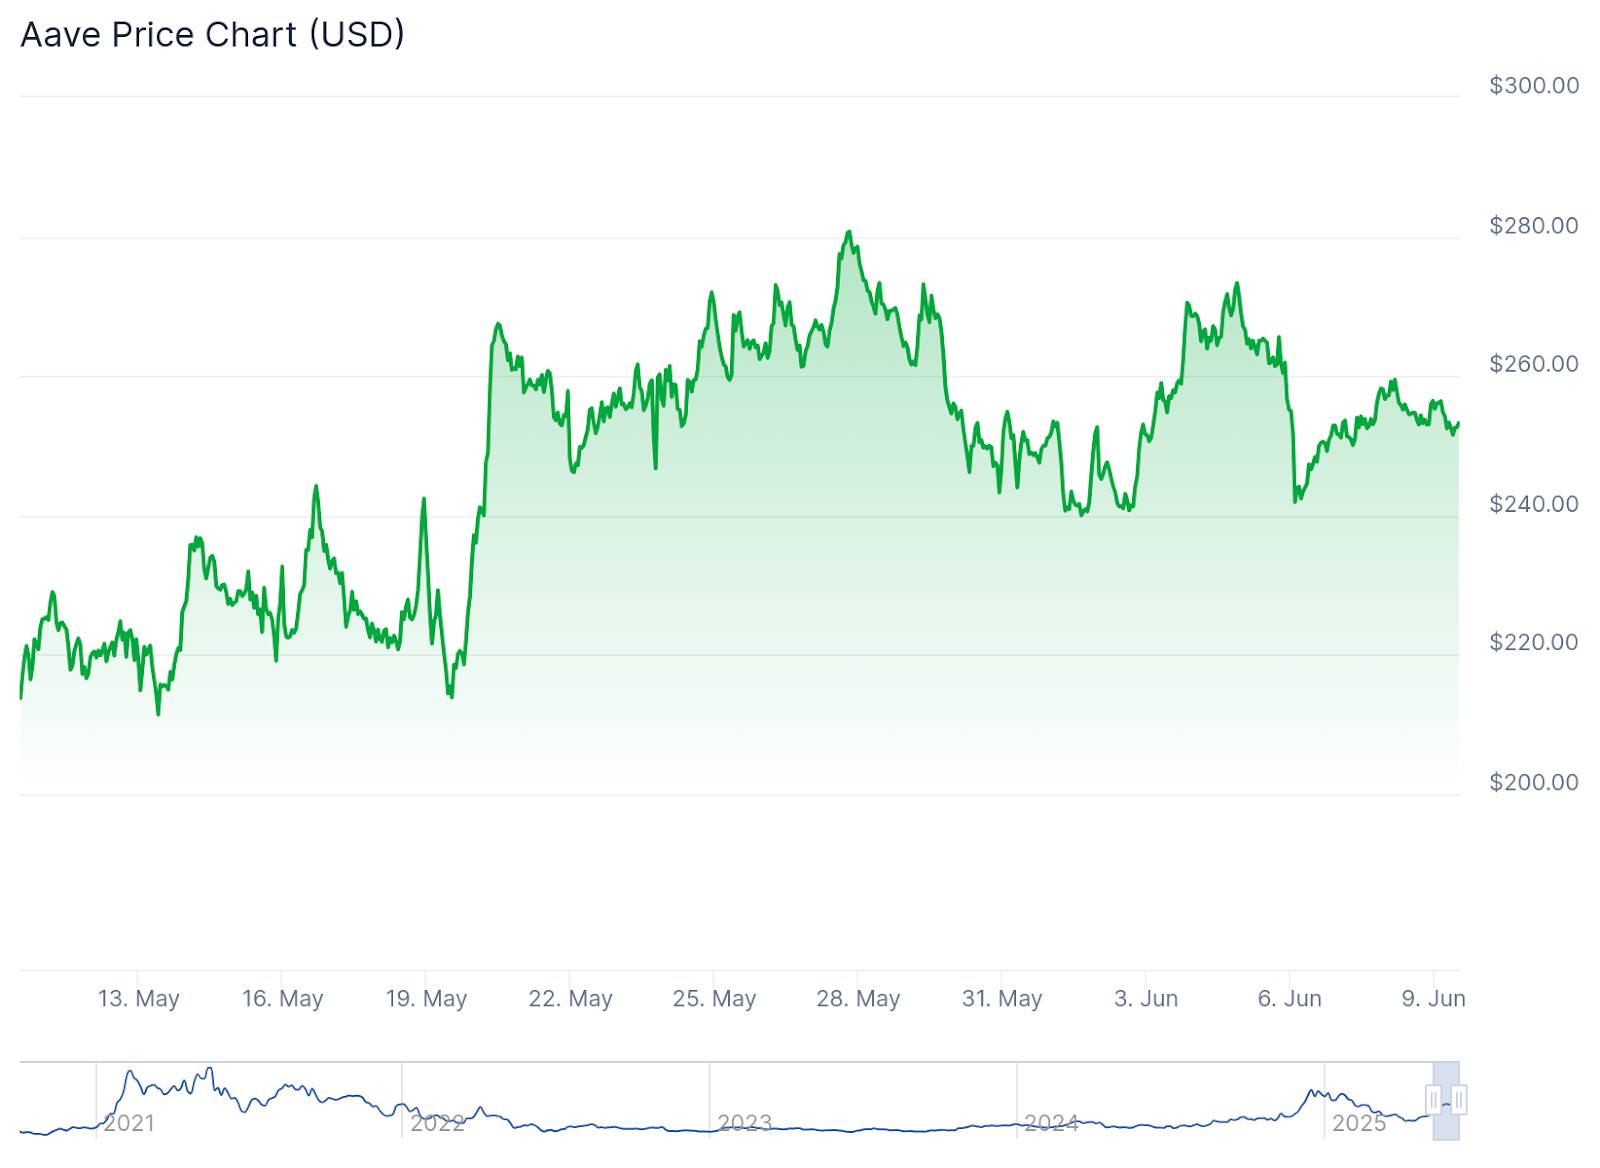Click the 2025 label in the navigator
This screenshot has height=1168, width=1600.
1358,1123
